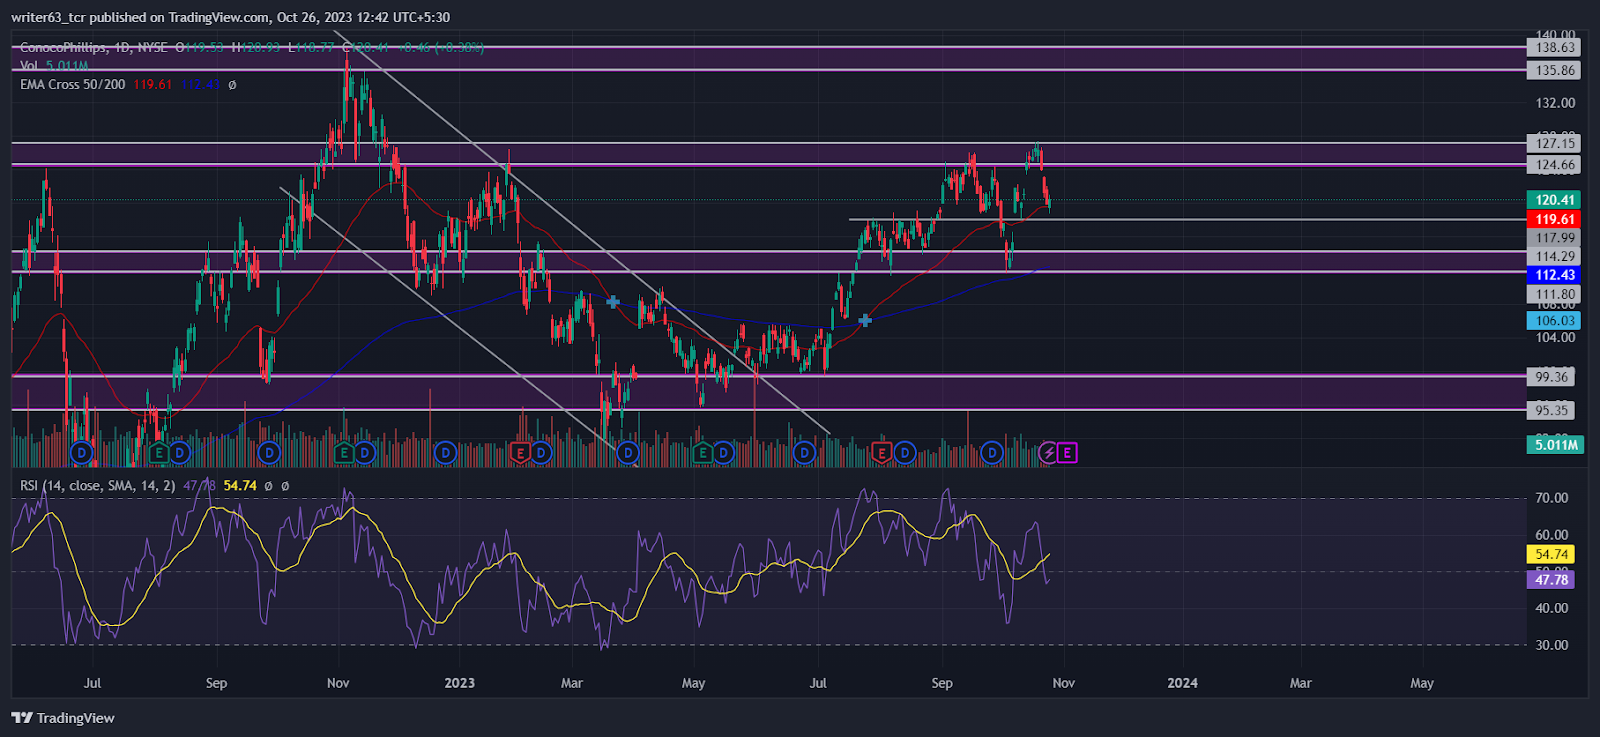Click the green 120.41 current price label
This screenshot has width=1600, height=737.
coord(1555,200)
